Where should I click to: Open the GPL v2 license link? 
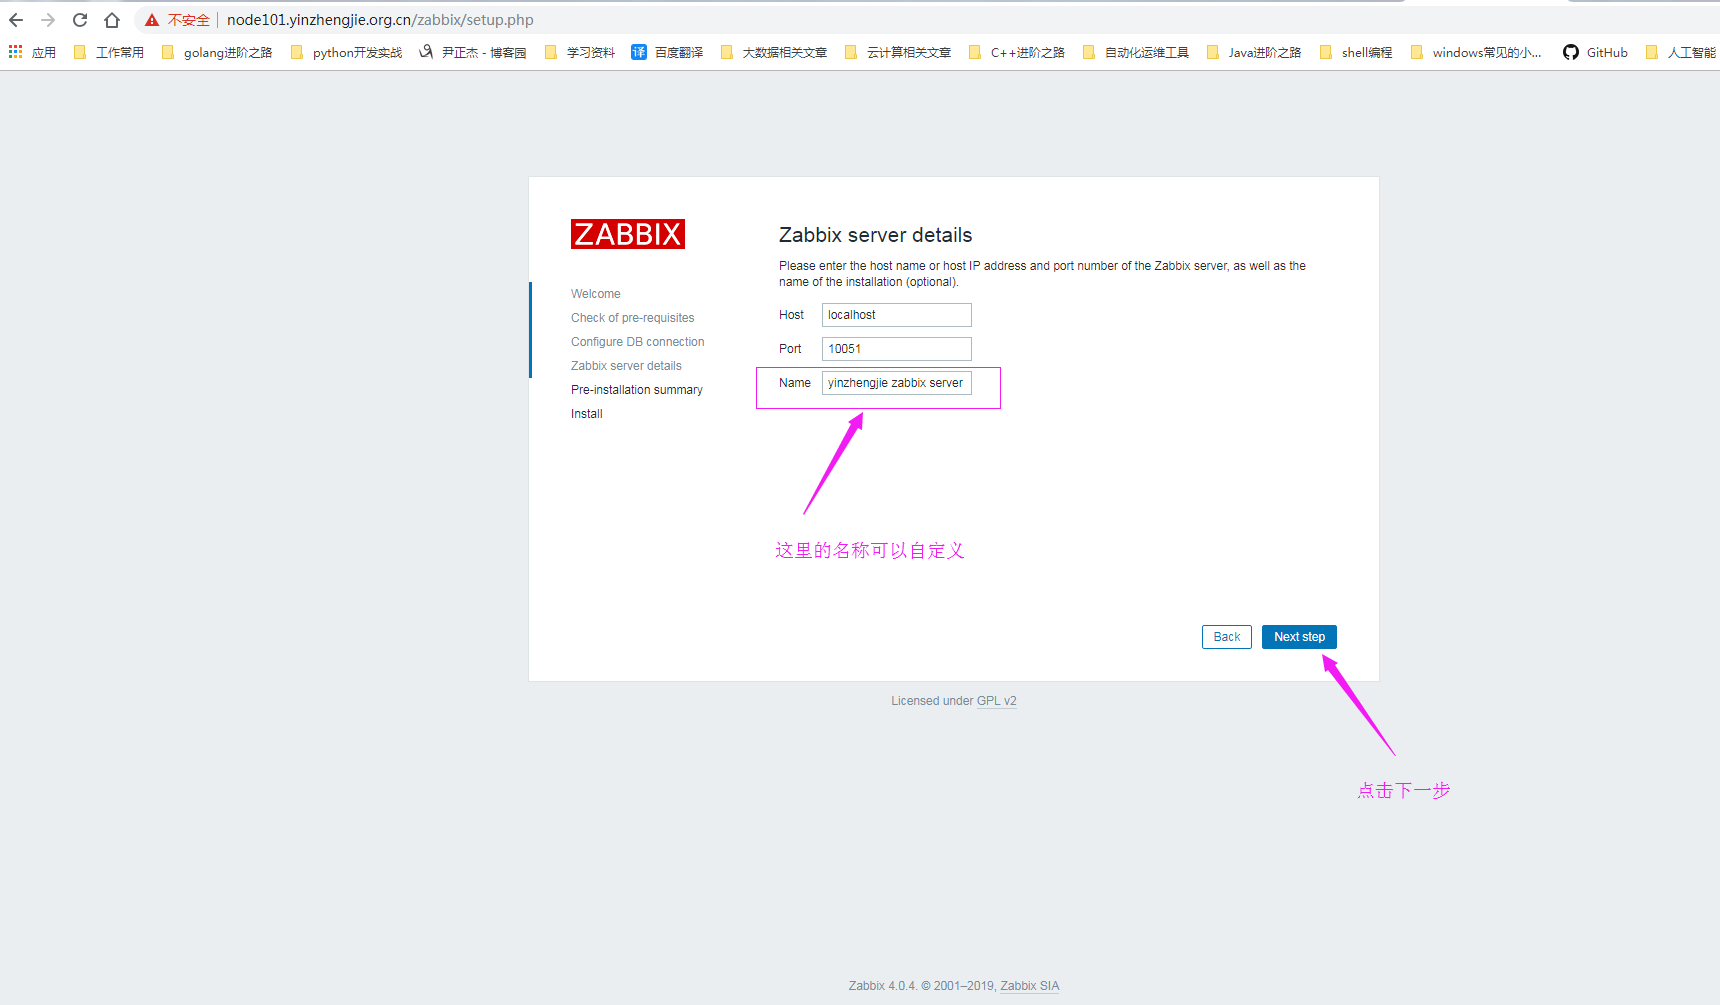coord(996,701)
